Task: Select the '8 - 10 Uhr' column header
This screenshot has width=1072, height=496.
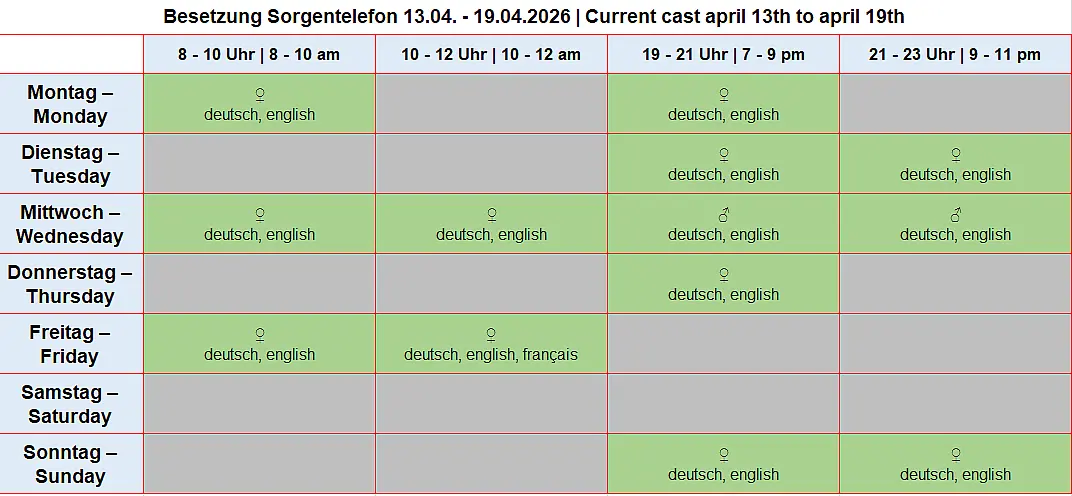Action: click(259, 54)
